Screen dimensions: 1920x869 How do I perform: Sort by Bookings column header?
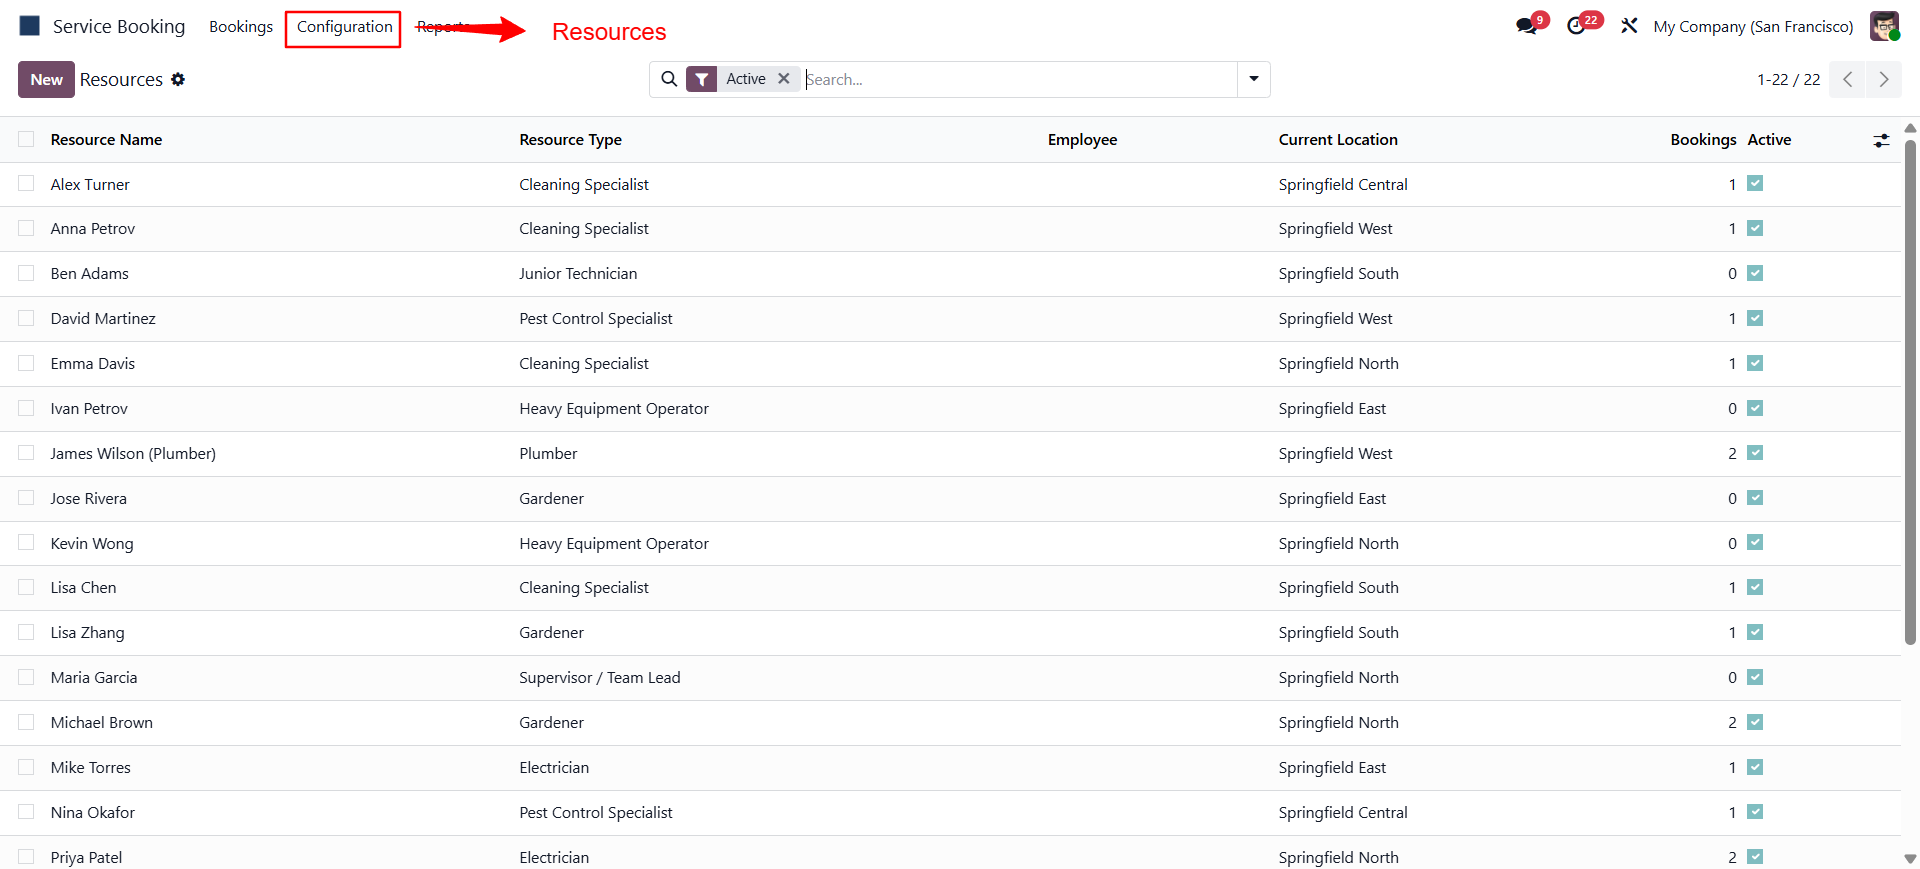[1703, 140]
